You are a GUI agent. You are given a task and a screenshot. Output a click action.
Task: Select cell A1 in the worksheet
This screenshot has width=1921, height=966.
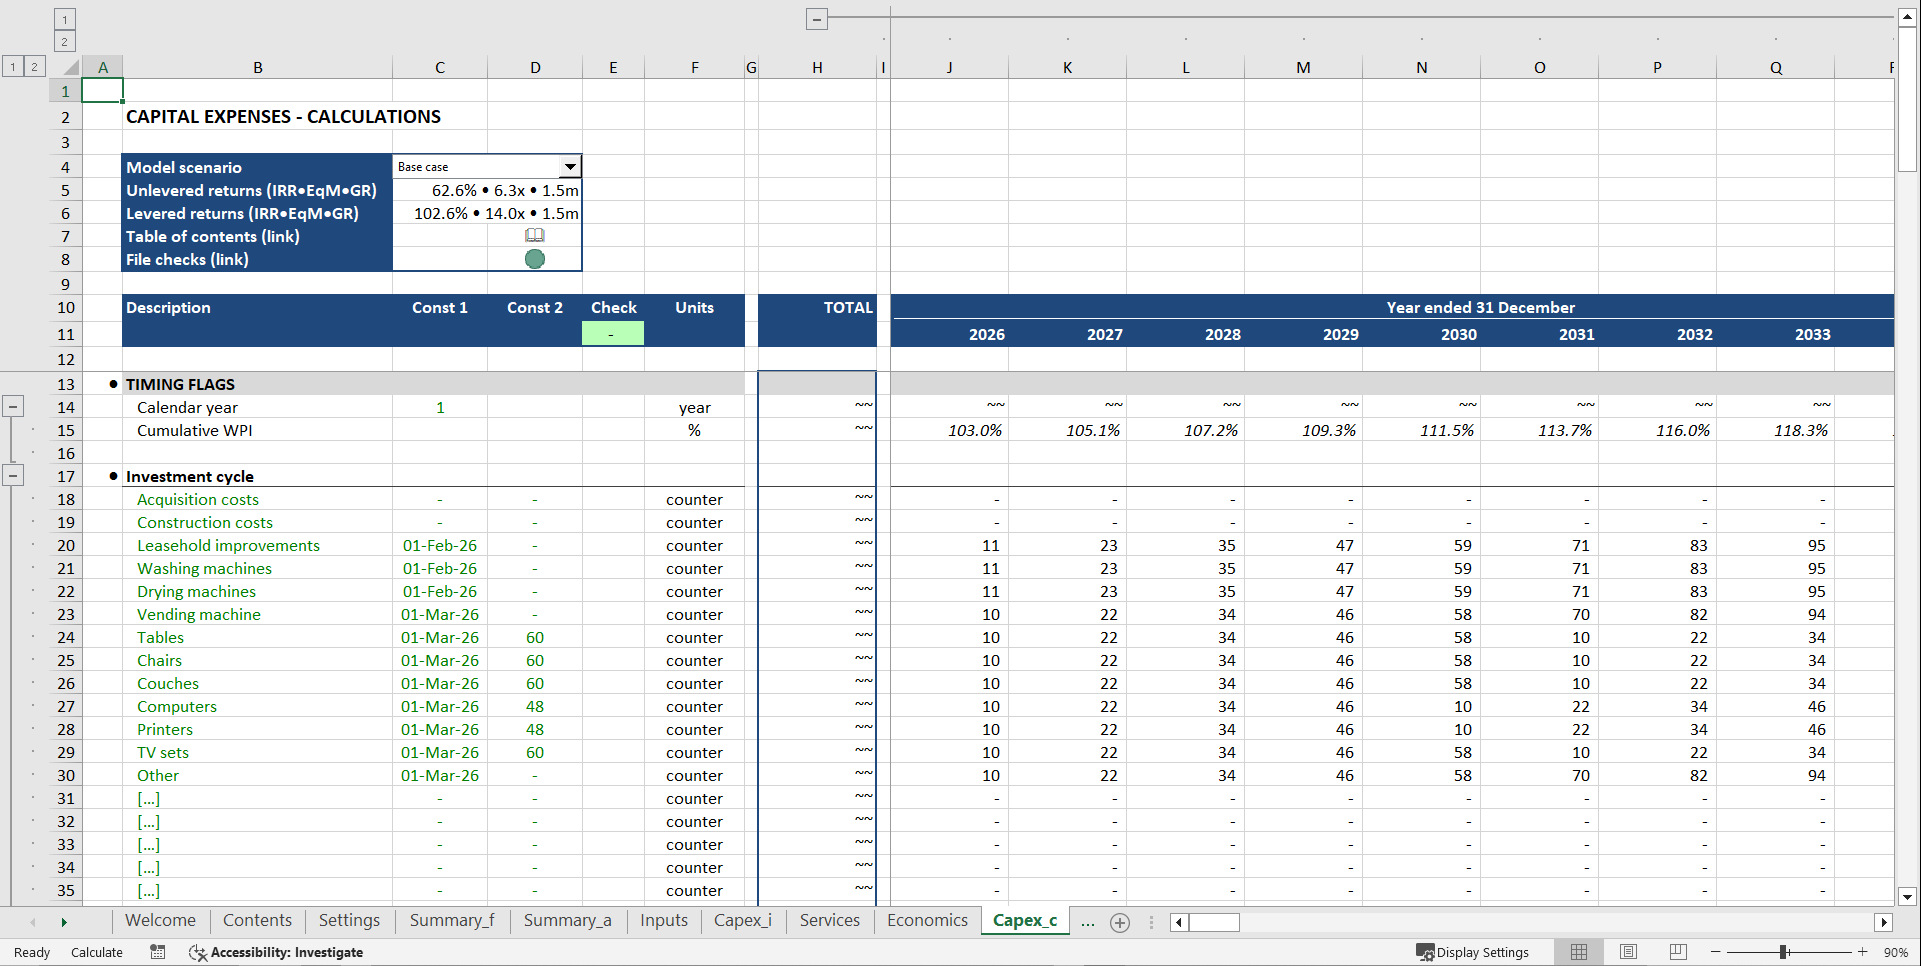(x=103, y=90)
